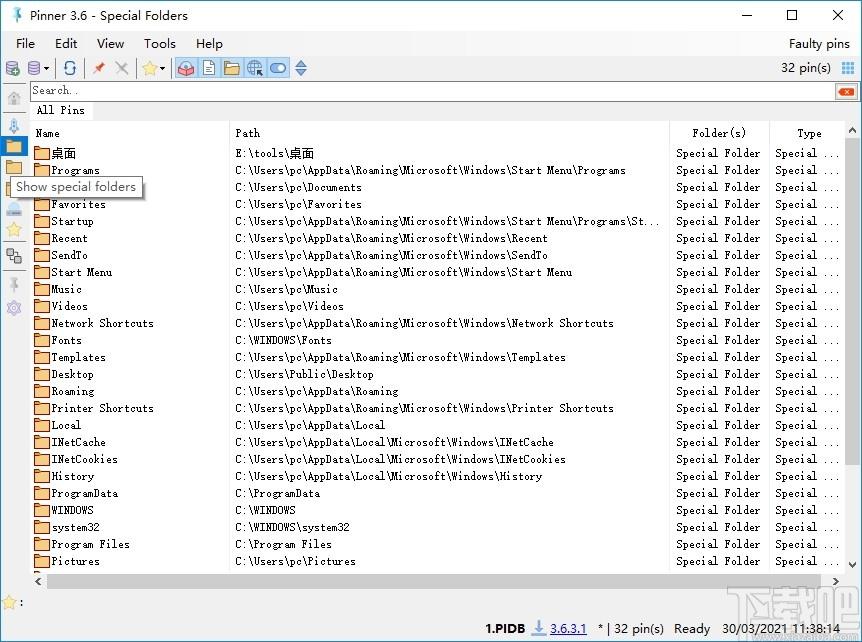Click the red pushpin toolbar icon
Image resolution: width=862 pixels, height=642 pixels.
(98, 68)
